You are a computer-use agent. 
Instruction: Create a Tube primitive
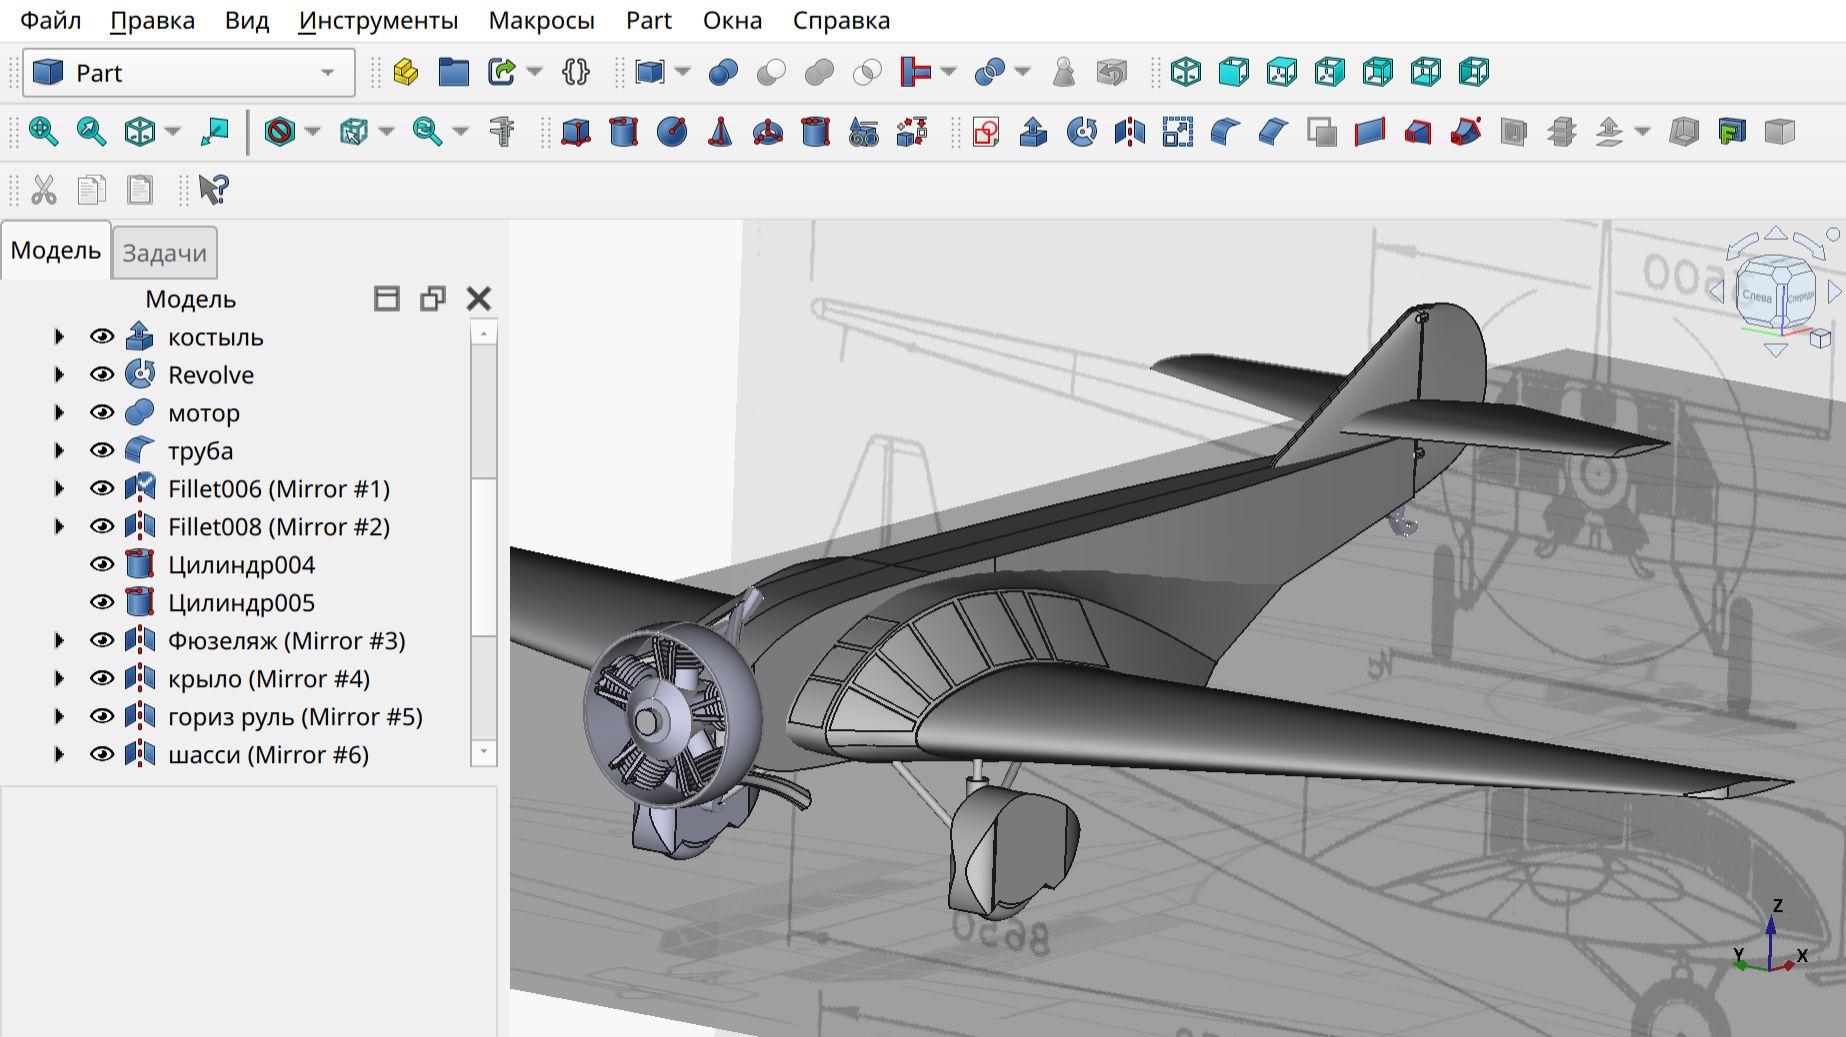[x=816, y=131]
